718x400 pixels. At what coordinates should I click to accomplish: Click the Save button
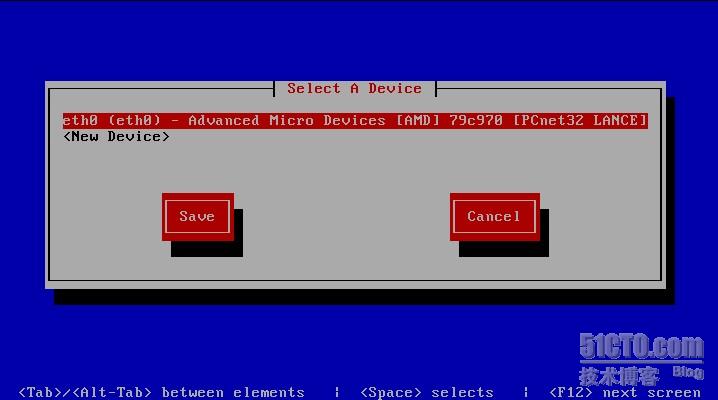[198, 216]
